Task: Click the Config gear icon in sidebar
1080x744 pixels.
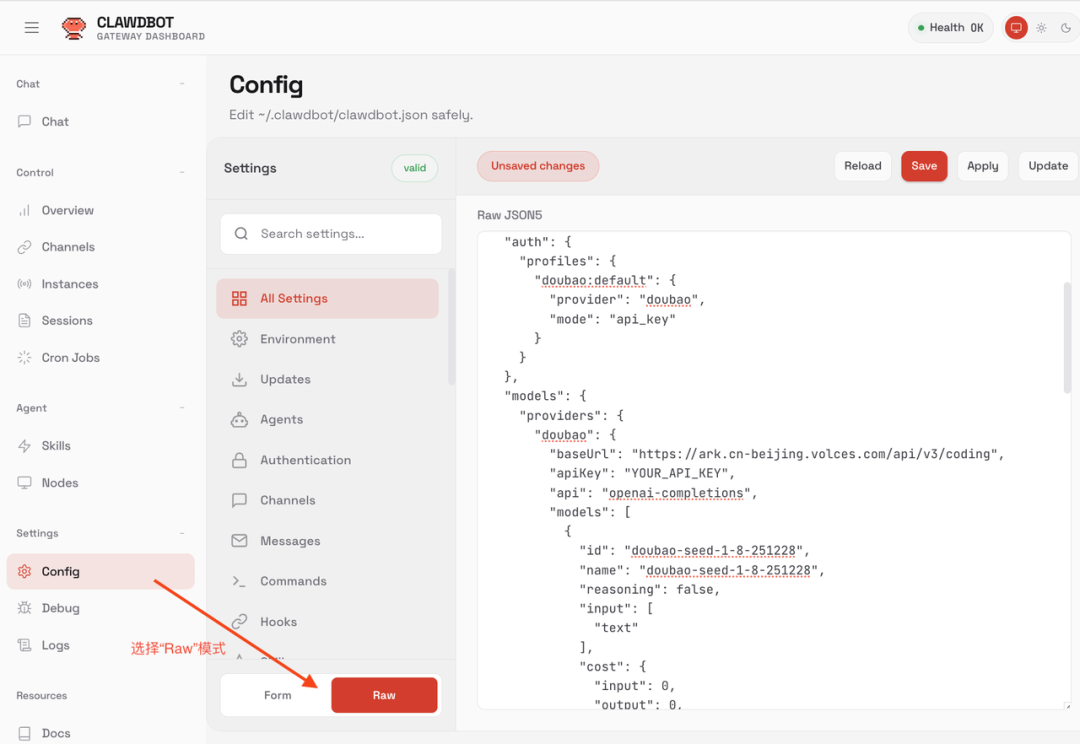Action: 24,571
